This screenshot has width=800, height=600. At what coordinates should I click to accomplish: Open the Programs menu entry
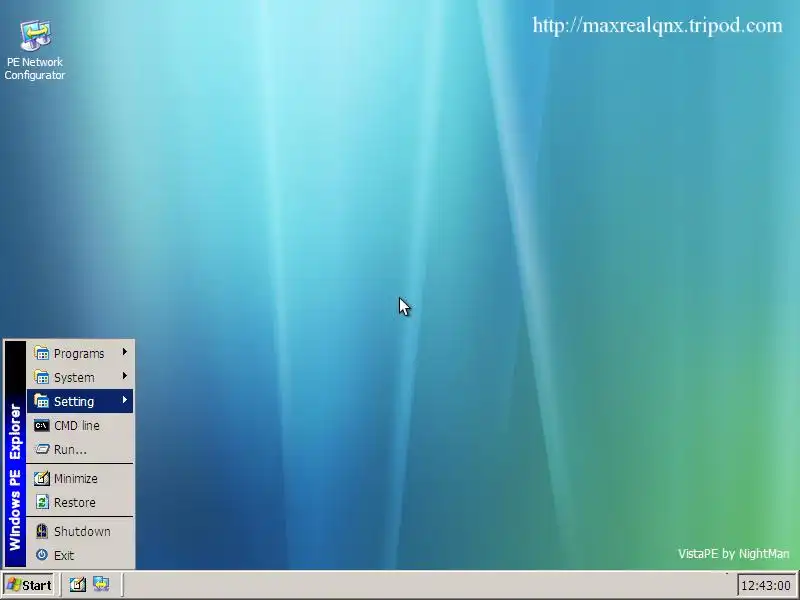pyautogui.click(x=80, y=353)
